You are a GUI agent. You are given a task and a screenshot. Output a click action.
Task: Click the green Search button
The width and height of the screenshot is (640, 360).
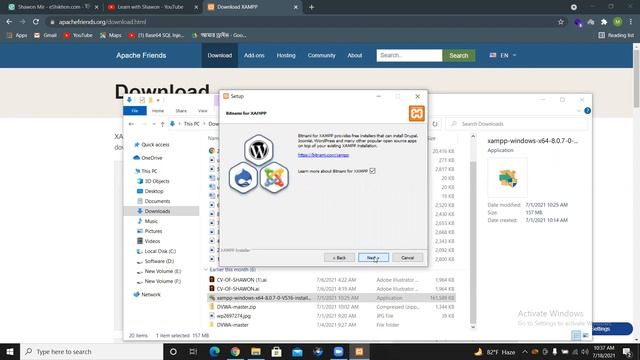[458, 55]
